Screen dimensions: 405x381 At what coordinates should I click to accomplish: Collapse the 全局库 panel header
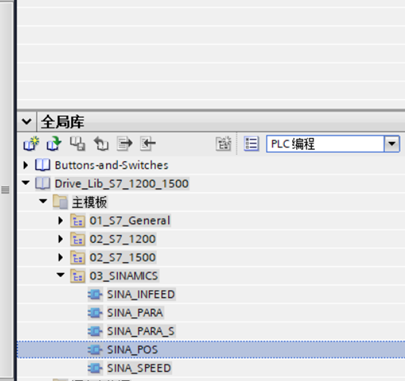pyautogui.click(x=27, y=122)
